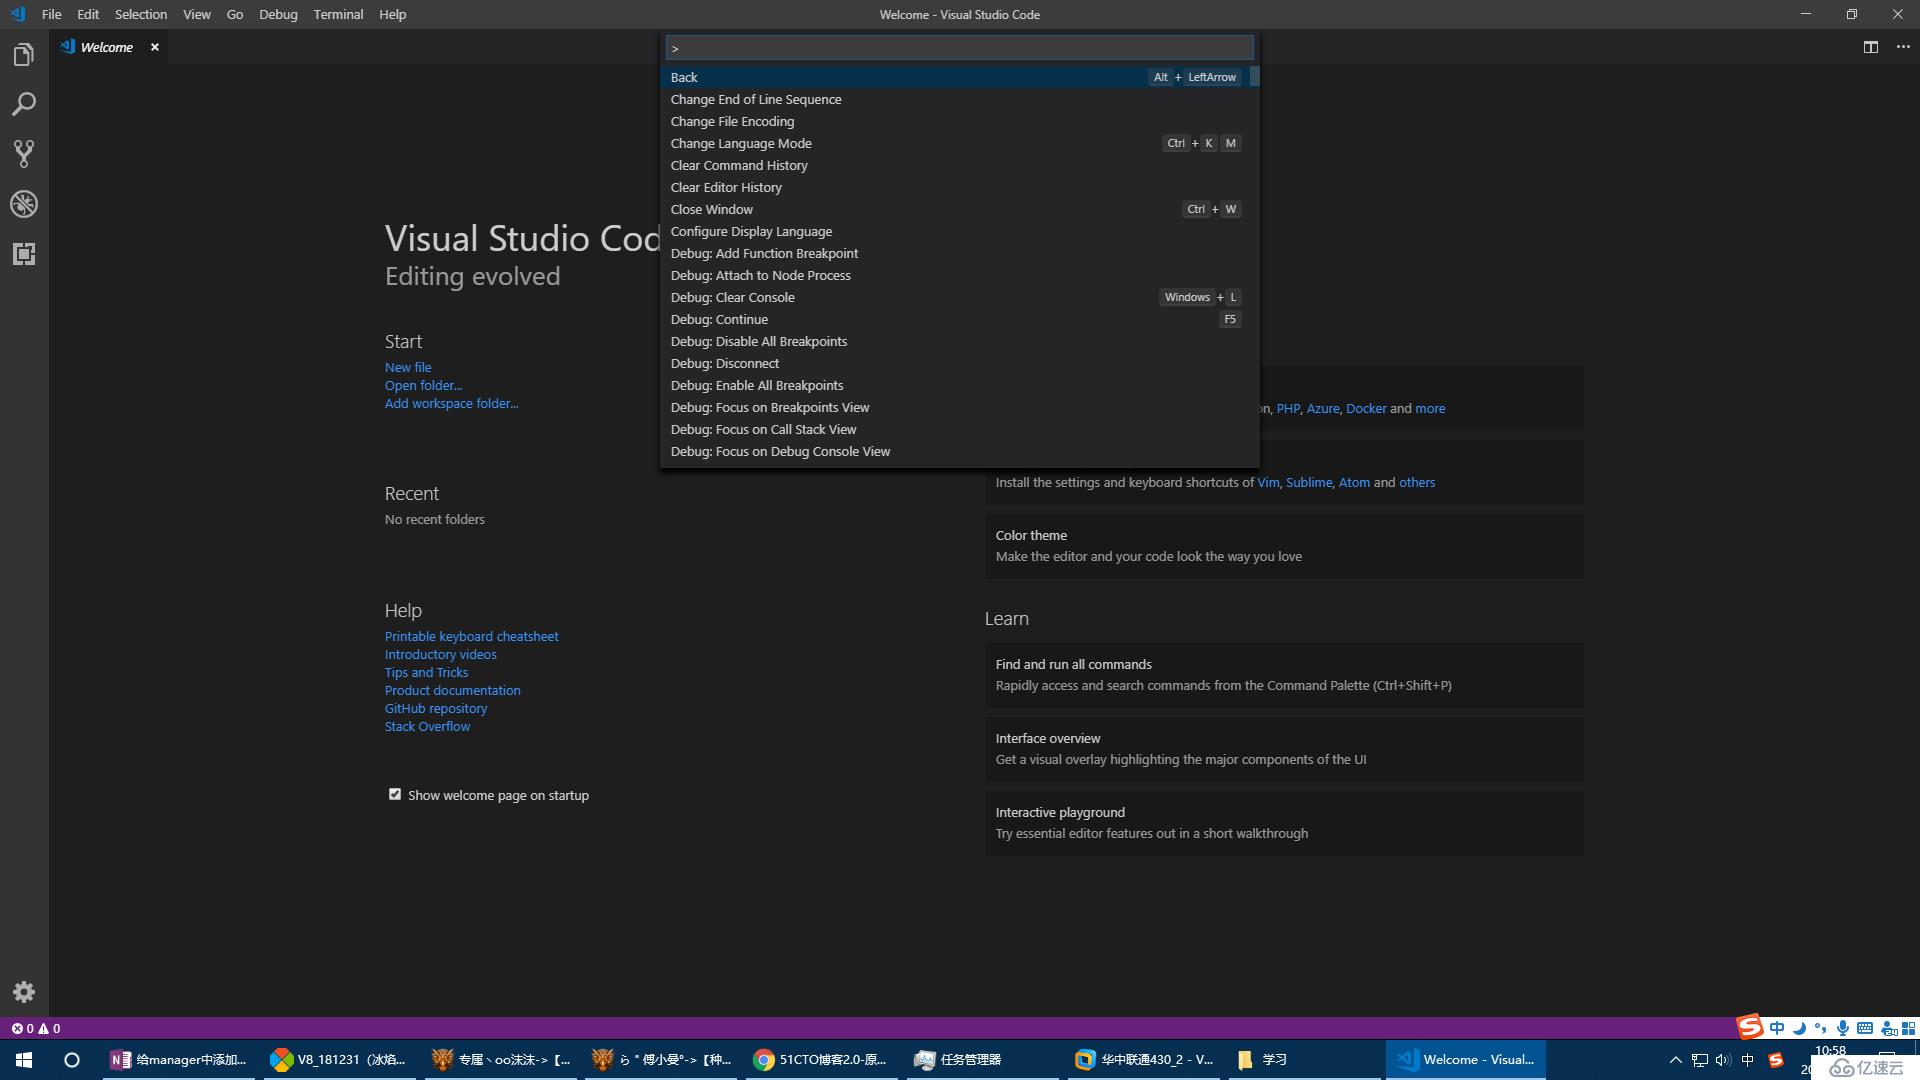The image size is (1920, 1080).
Task: Open the Terminal menu
Action: point(338,14)
